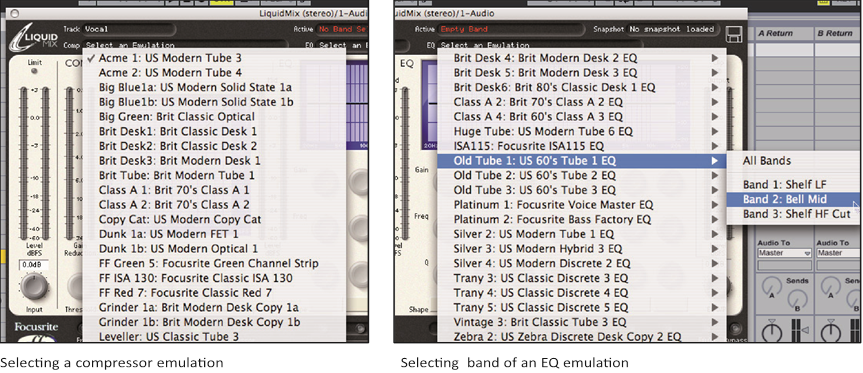Select Dunk 1a: US Modern FET 1
Viewport: 863px width, 373px height.
[215, 234]
